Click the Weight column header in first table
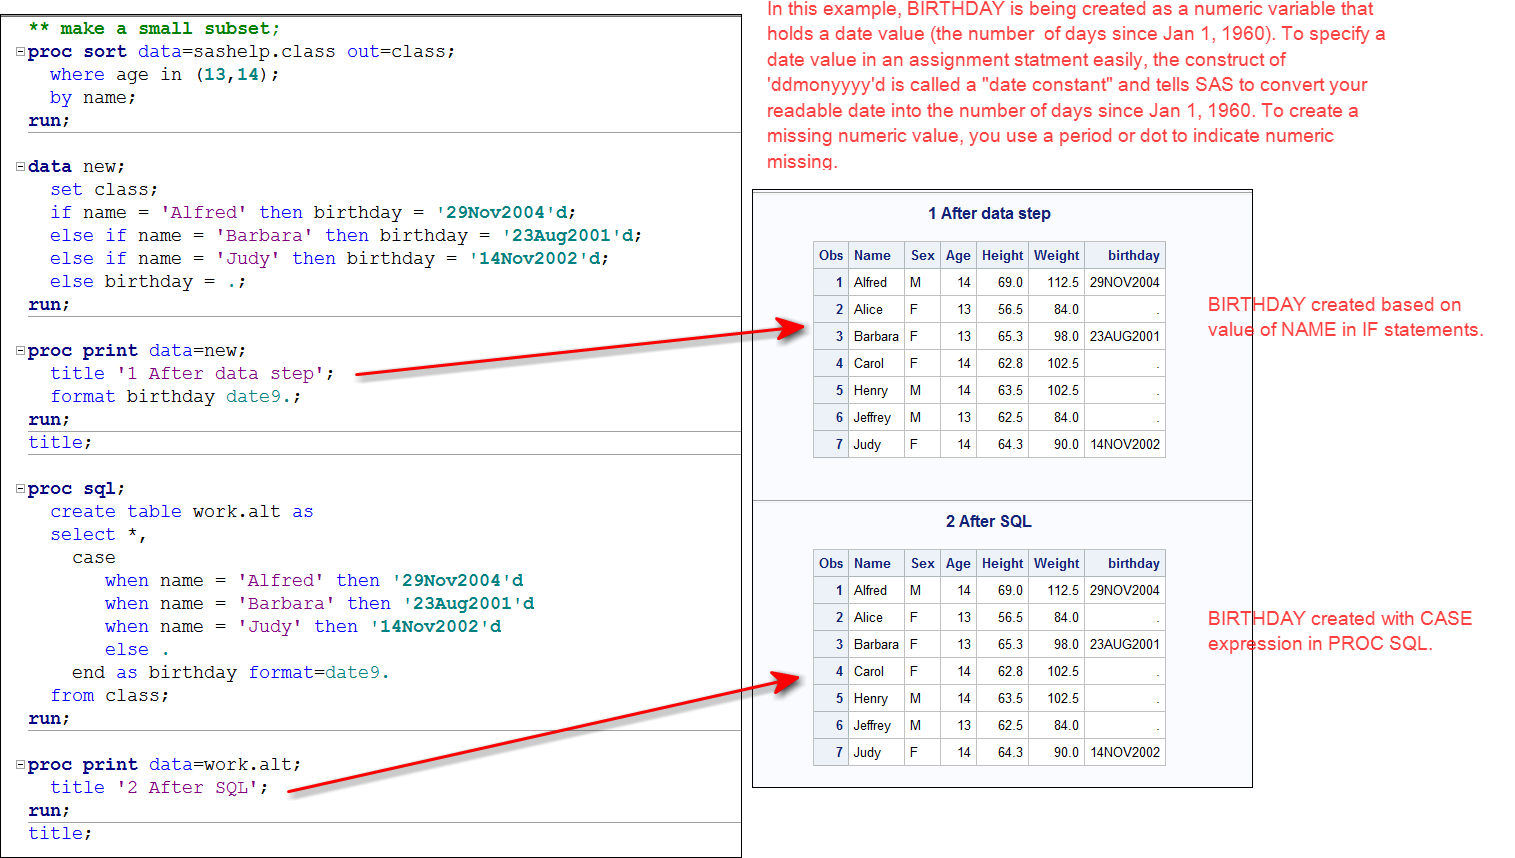This screenshot has height=858, width=1515. (x=1056, y=255)
